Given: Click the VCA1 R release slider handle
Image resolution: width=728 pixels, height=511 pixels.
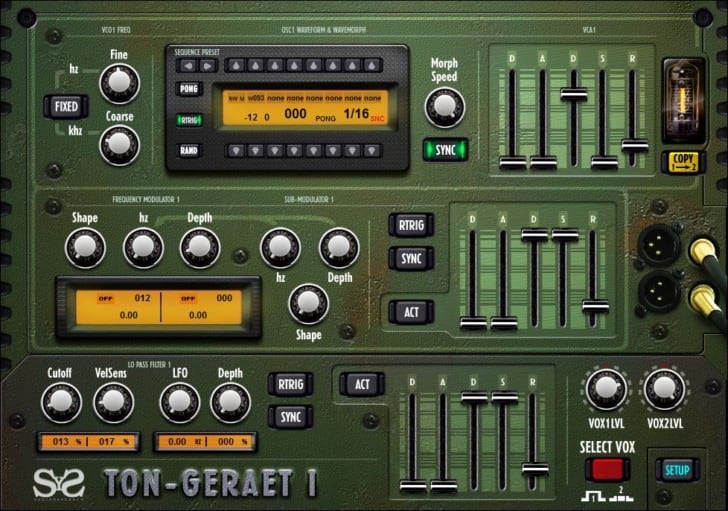Looking at the screenshot, I should 635,145.
